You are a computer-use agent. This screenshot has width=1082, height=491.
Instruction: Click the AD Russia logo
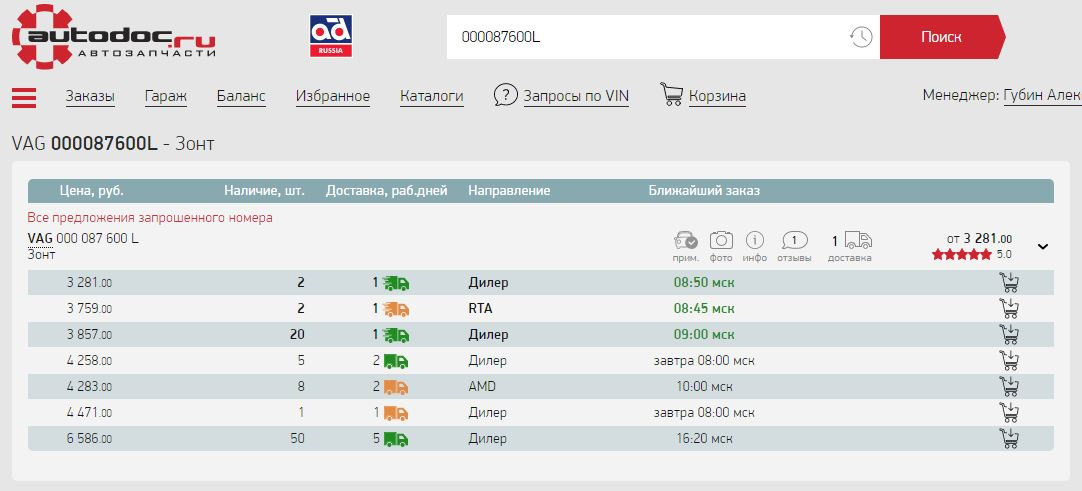tap(331, 36)
